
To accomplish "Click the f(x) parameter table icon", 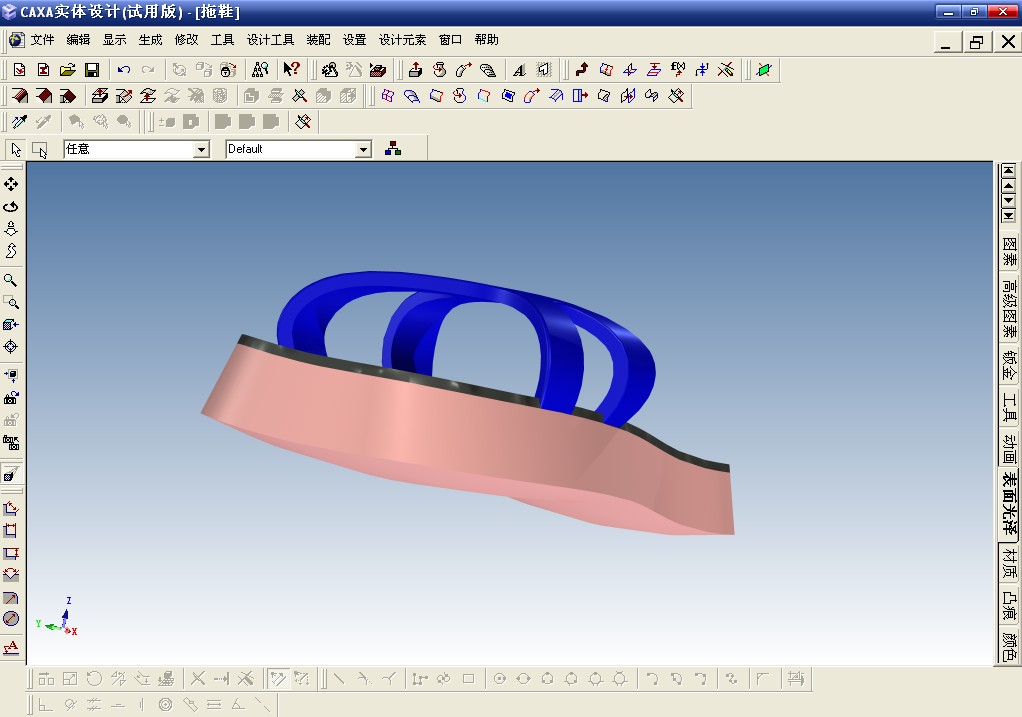I will pos(678,69).
